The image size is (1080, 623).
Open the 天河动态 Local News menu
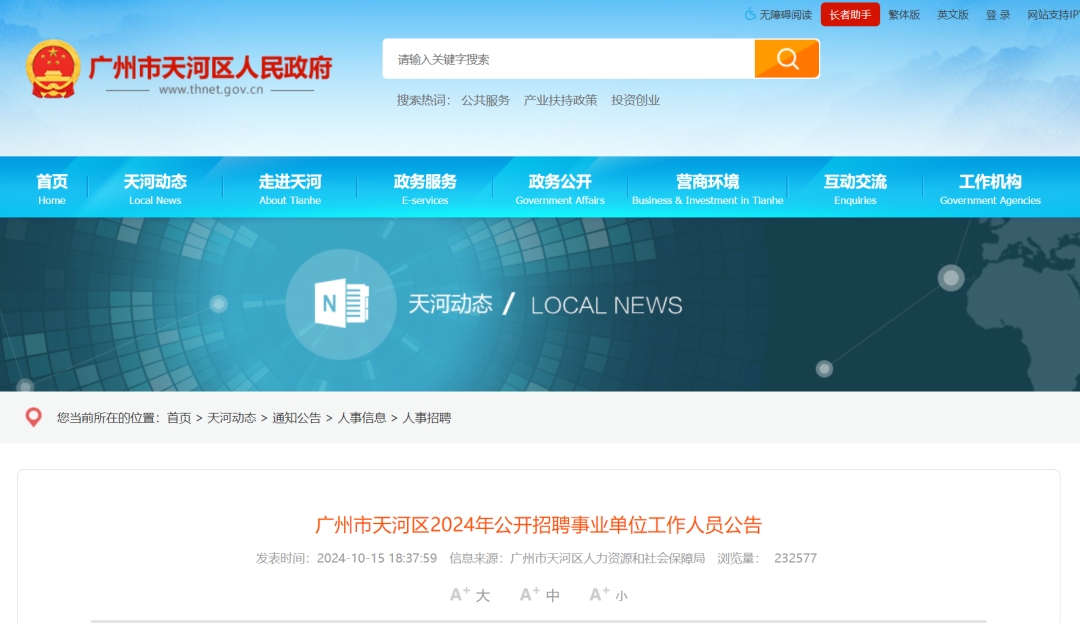point(155,188)
